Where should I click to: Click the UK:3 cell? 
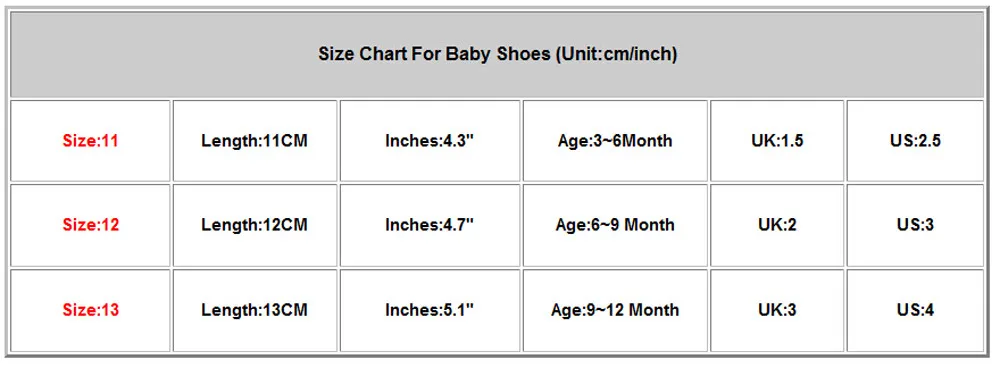(777, 311)
